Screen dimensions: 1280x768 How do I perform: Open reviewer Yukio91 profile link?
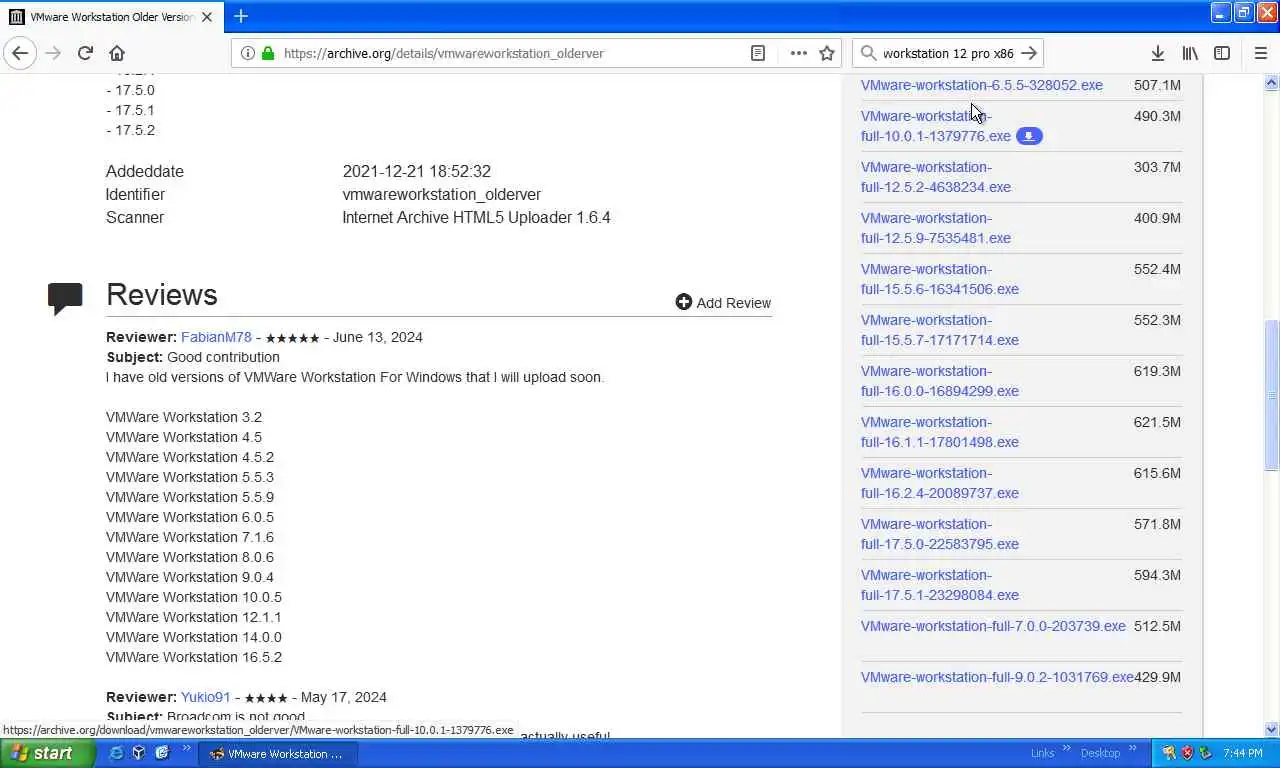pos(206,697)
